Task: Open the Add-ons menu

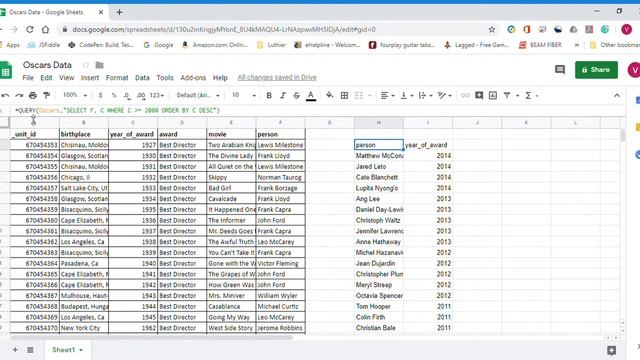Action: 193,78
